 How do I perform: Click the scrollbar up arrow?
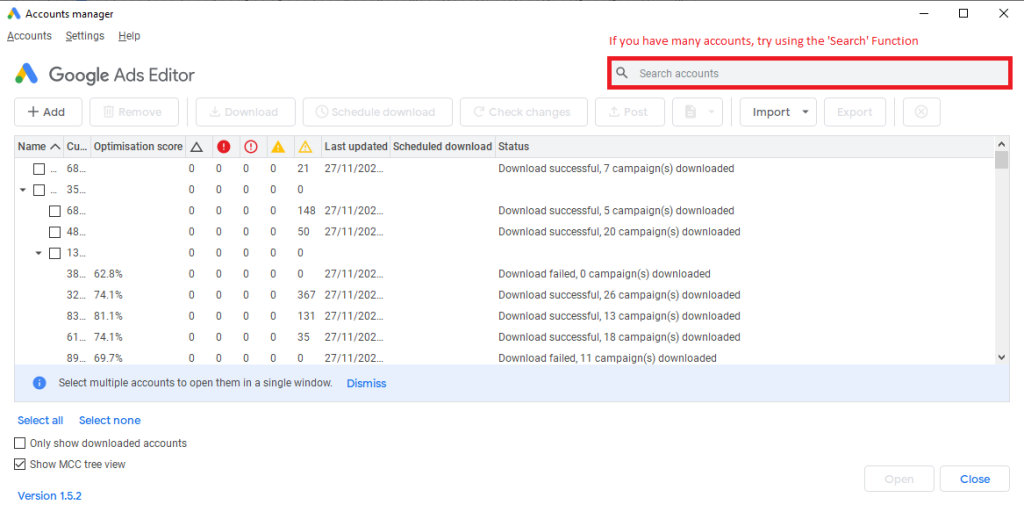click(1002, 143)
